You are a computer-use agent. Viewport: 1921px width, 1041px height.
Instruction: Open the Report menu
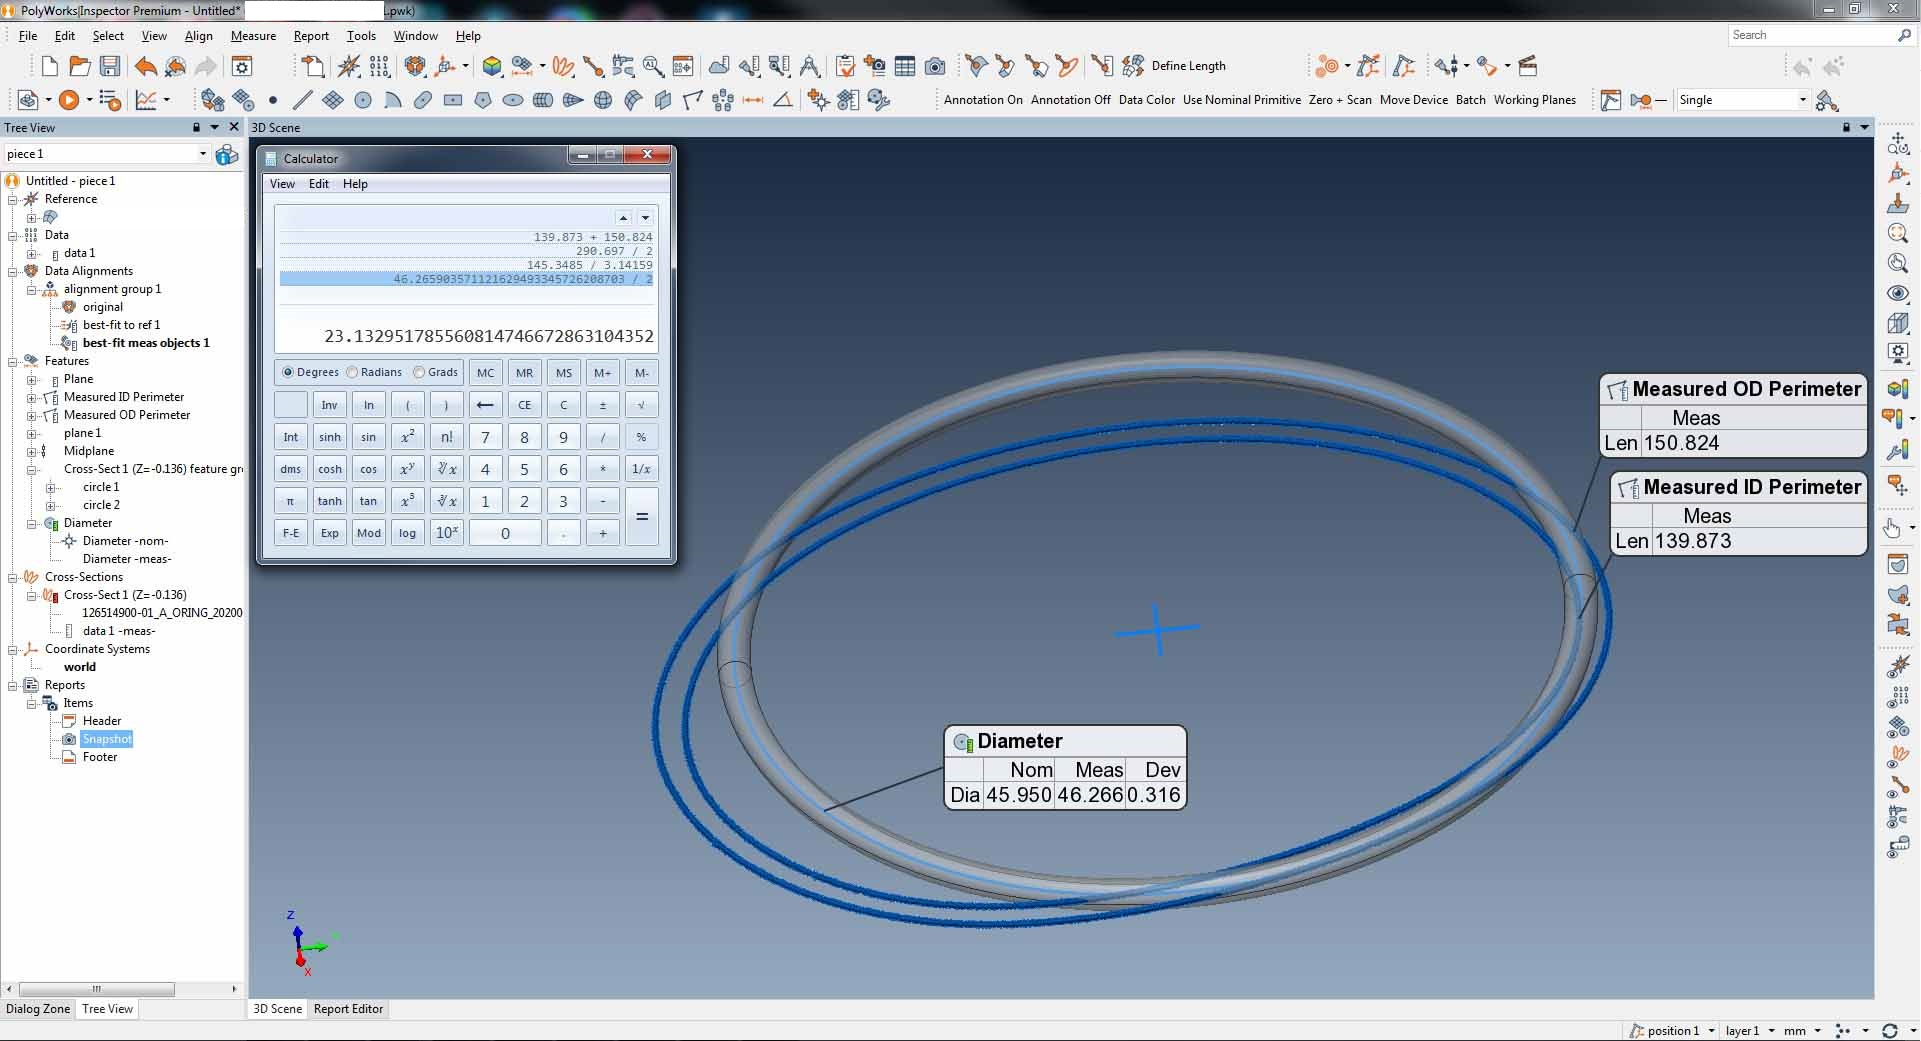[x=311, y=36]
